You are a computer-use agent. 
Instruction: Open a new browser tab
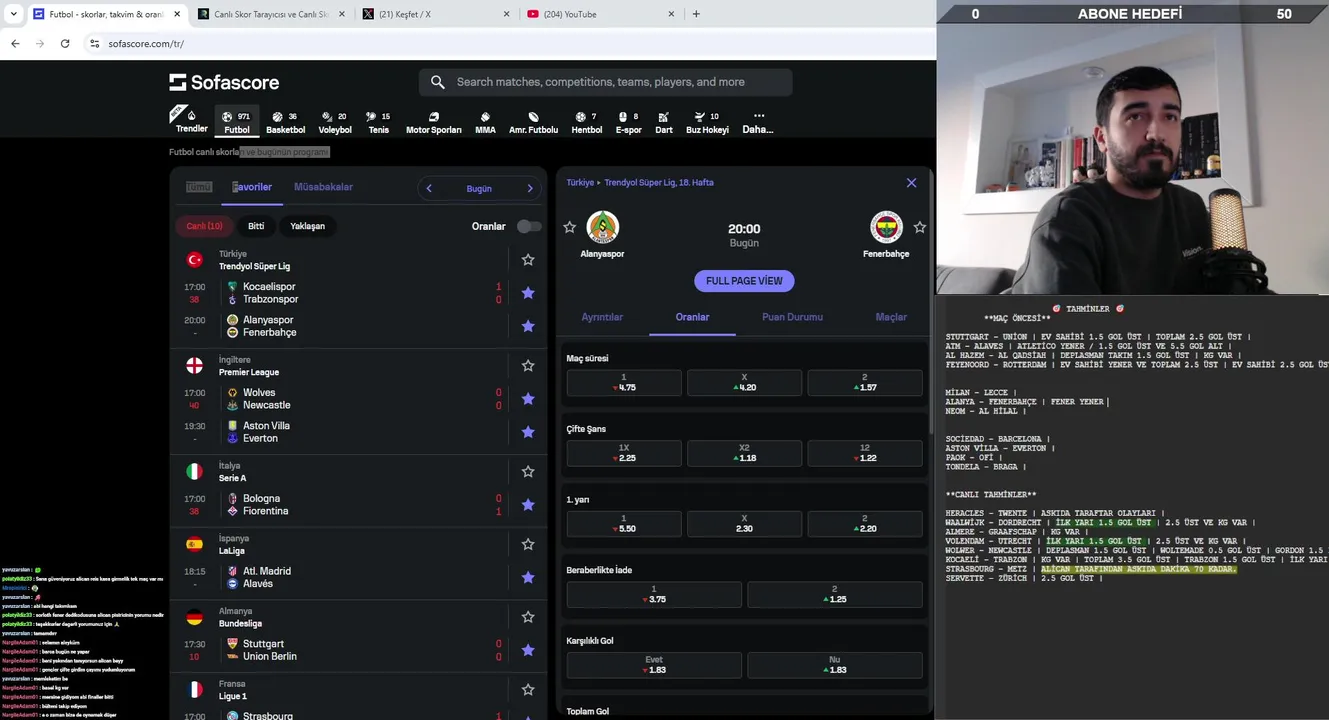click(696, 14)
